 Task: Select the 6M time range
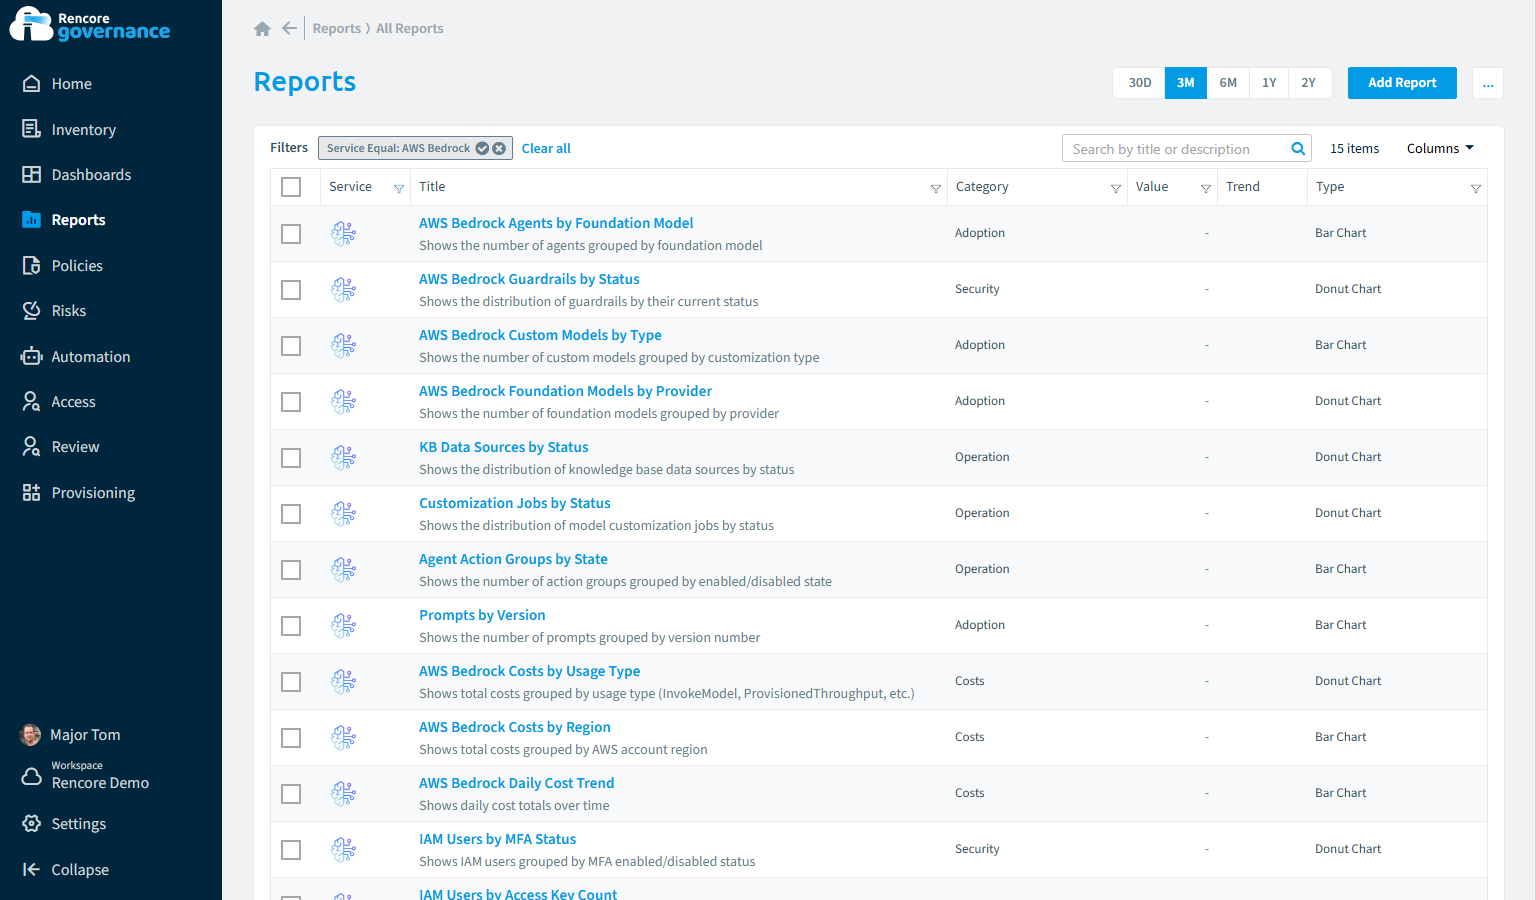(1228, 83)
